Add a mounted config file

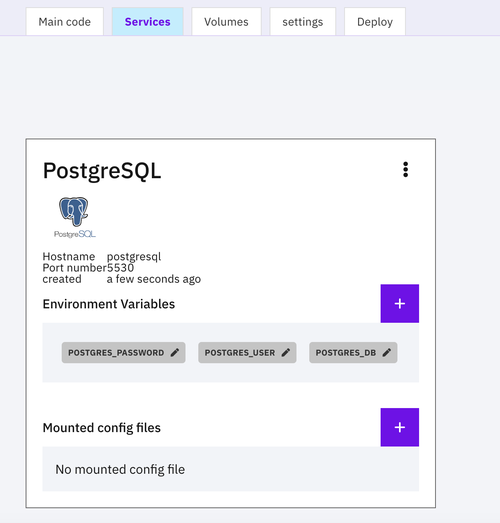coord(400,427)
